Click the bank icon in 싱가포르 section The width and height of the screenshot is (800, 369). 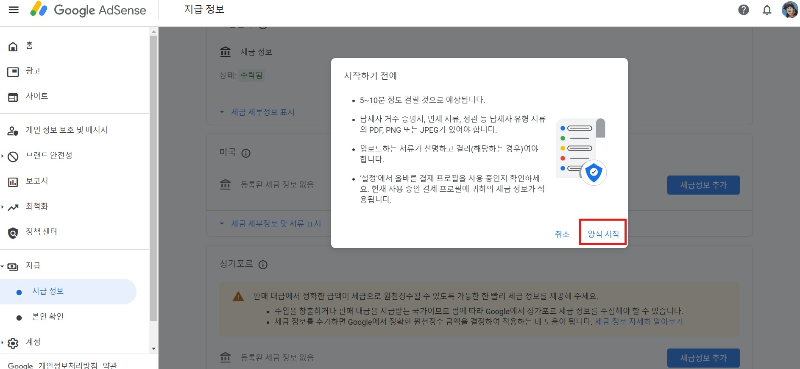click(x=225, y=357)
